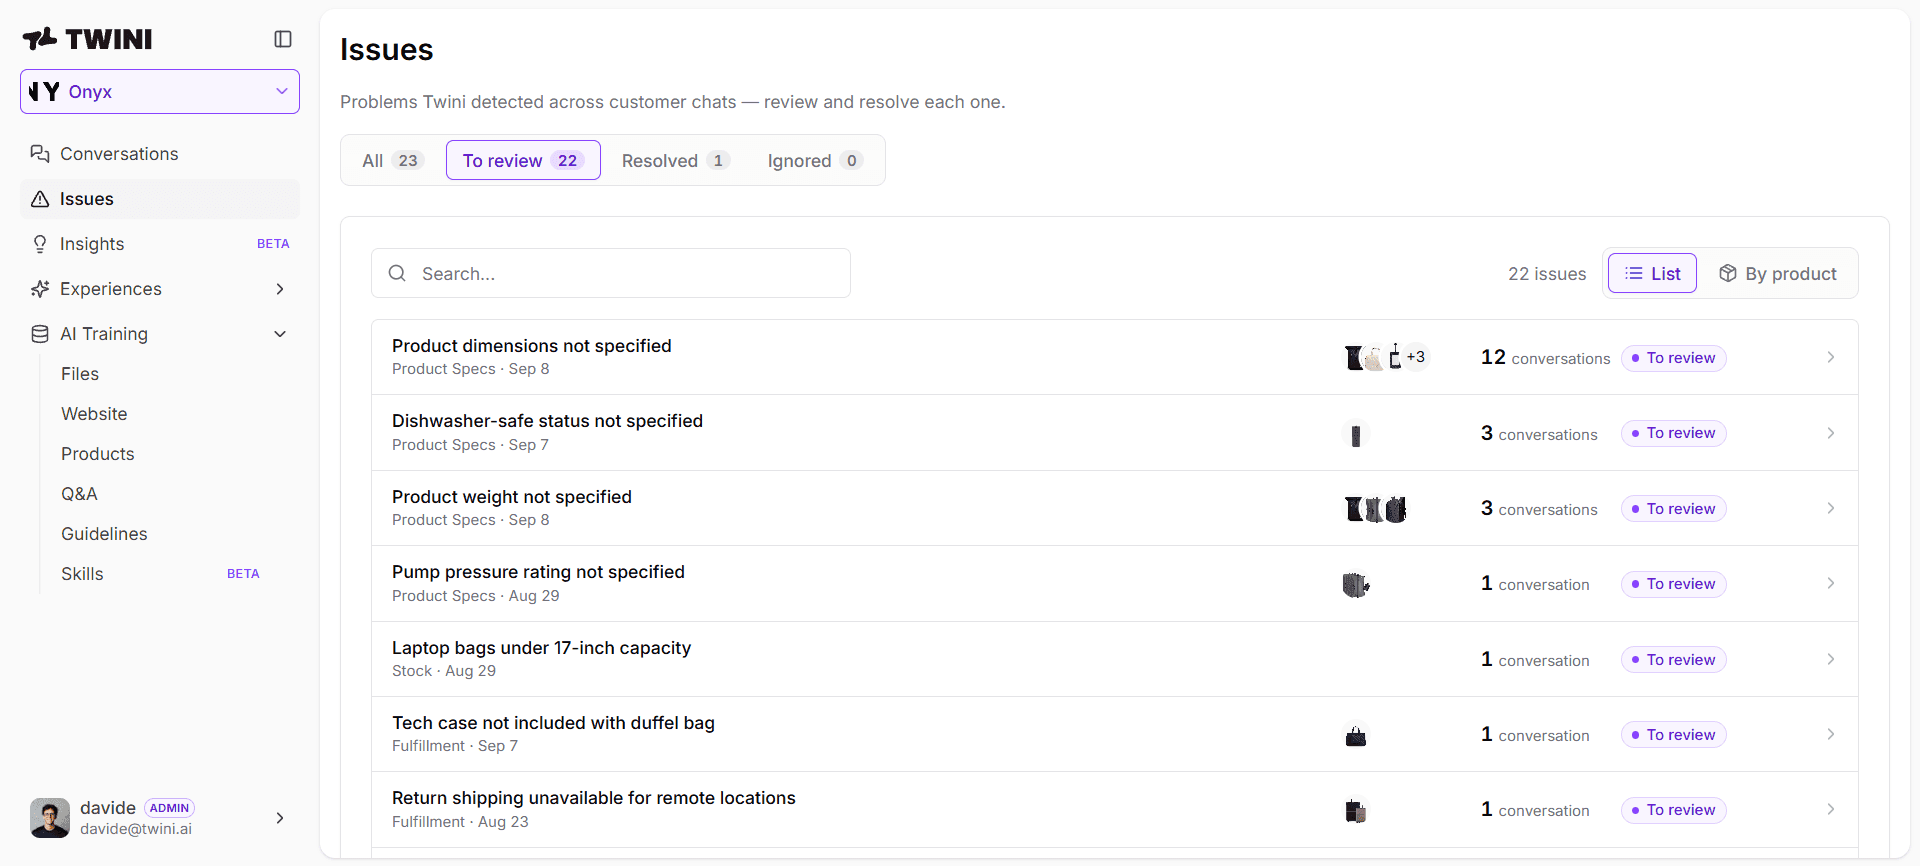Image resolution: width=1920 pixels, height=866 pixels.
Task: Click the Experiences sparkle icon
Action: 40,289
